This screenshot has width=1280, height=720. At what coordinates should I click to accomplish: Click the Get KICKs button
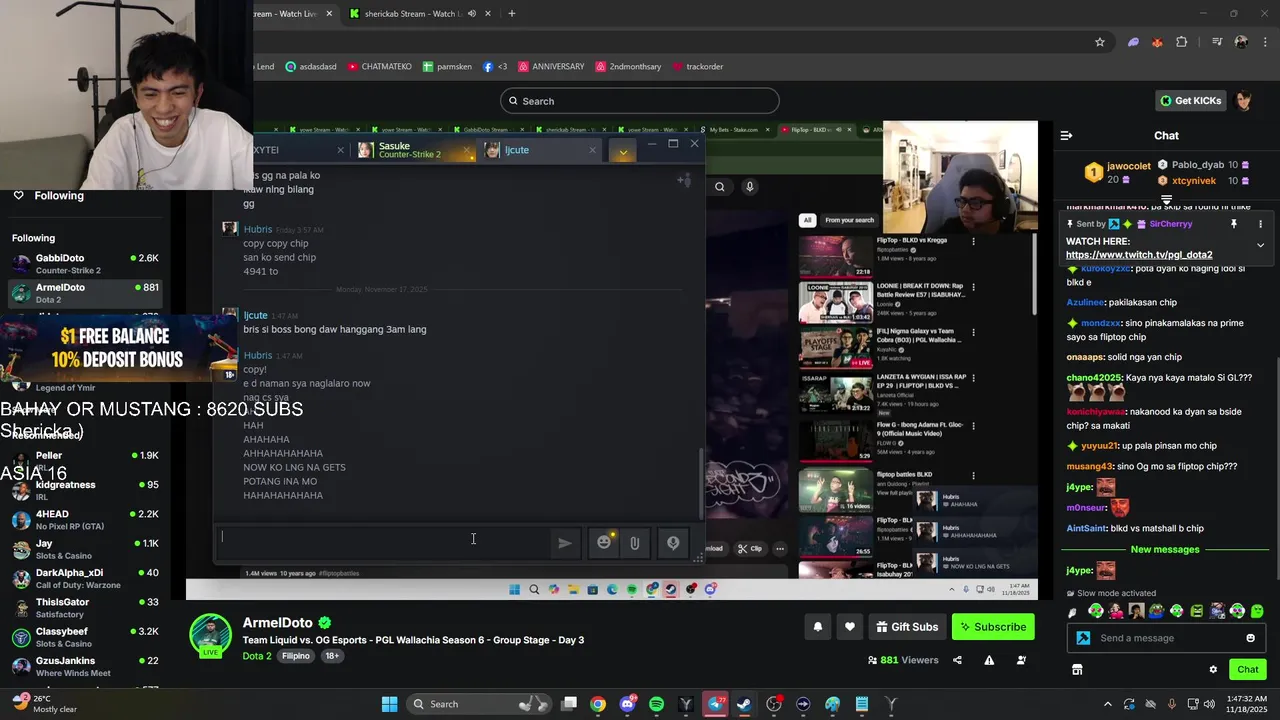pos(1191,100)
